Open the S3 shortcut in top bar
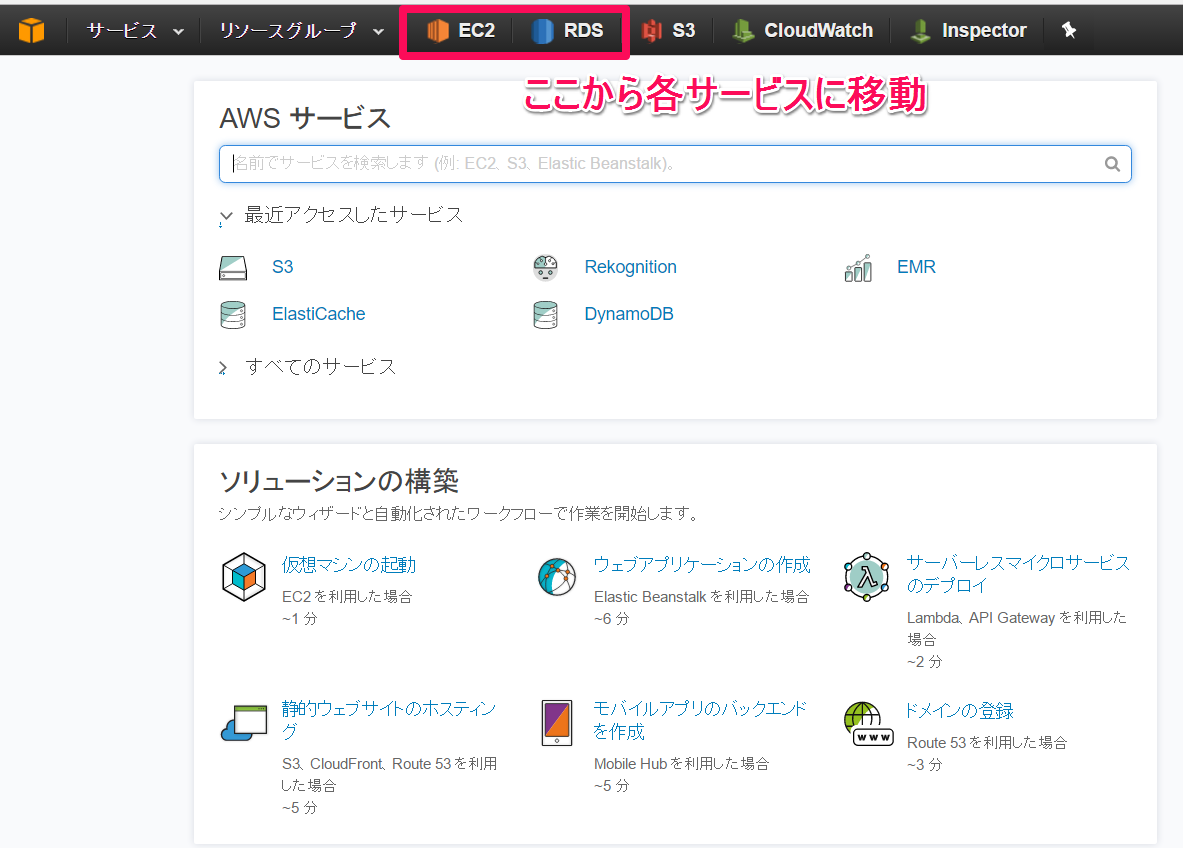Viewport: 1183px width, 848px height. (668, 30)
